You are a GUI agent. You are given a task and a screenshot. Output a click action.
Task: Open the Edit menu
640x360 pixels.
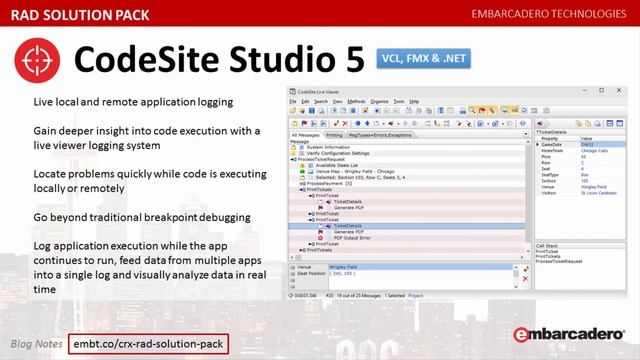coord(305,101)
